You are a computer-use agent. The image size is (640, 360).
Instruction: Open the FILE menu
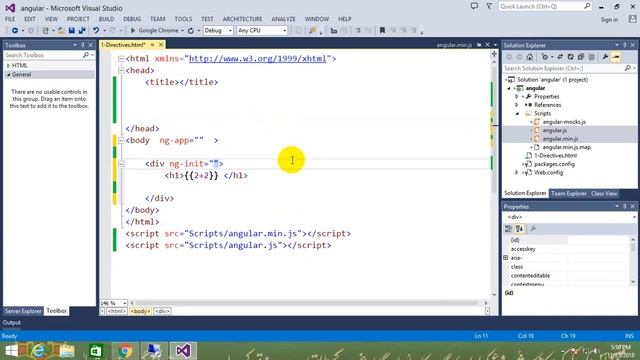[10, 19]
